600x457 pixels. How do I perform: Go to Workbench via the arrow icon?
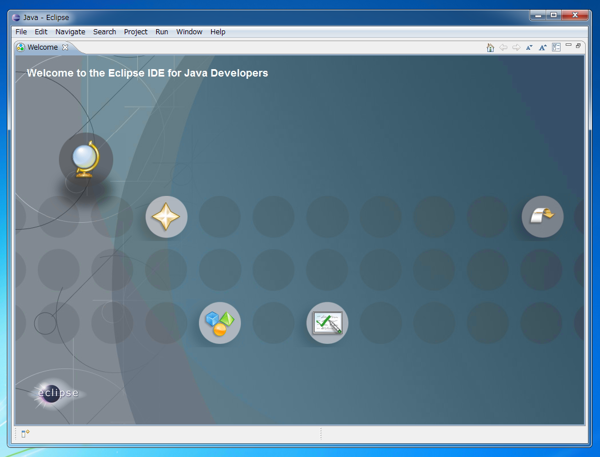[x=542, y=217]
